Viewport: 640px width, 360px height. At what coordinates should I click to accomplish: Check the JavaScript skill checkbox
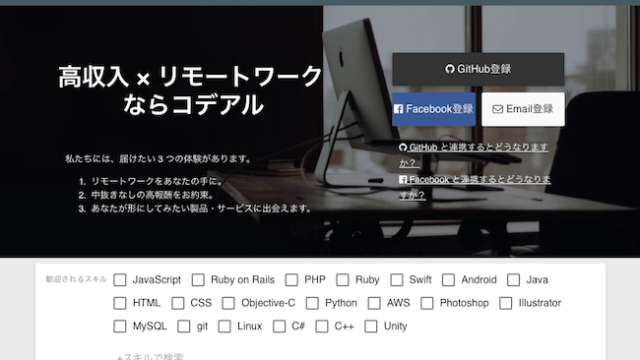click(x=120, y=280)
